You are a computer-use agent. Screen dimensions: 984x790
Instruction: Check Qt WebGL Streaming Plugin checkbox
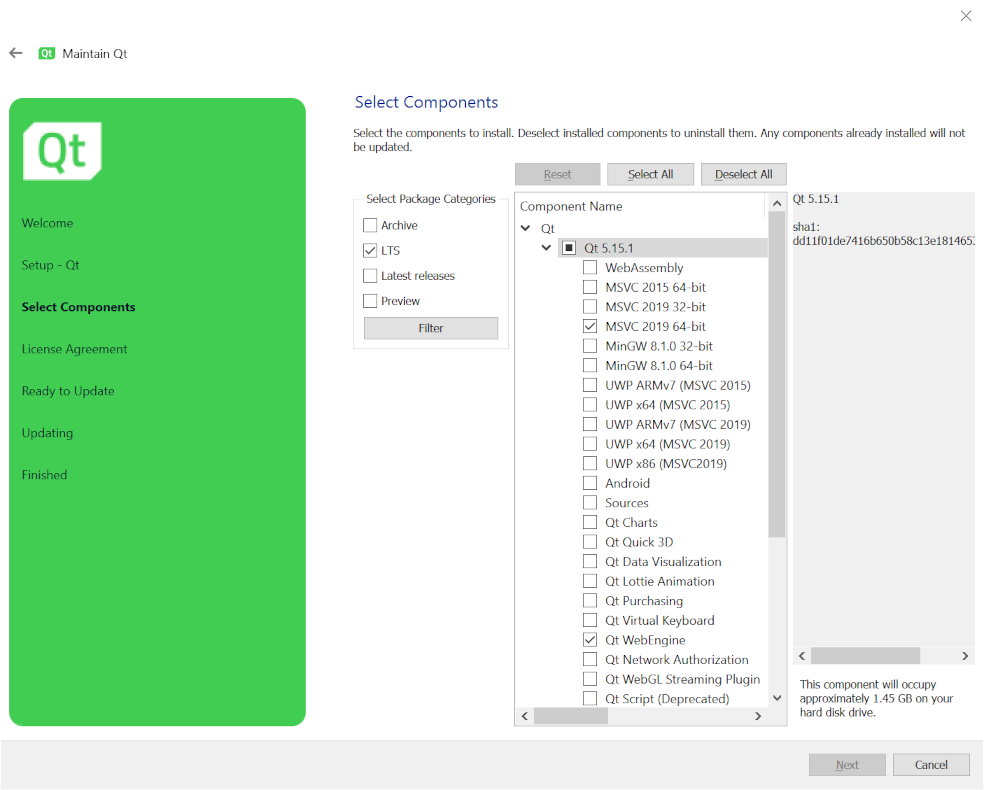click(x=590, y=679)
